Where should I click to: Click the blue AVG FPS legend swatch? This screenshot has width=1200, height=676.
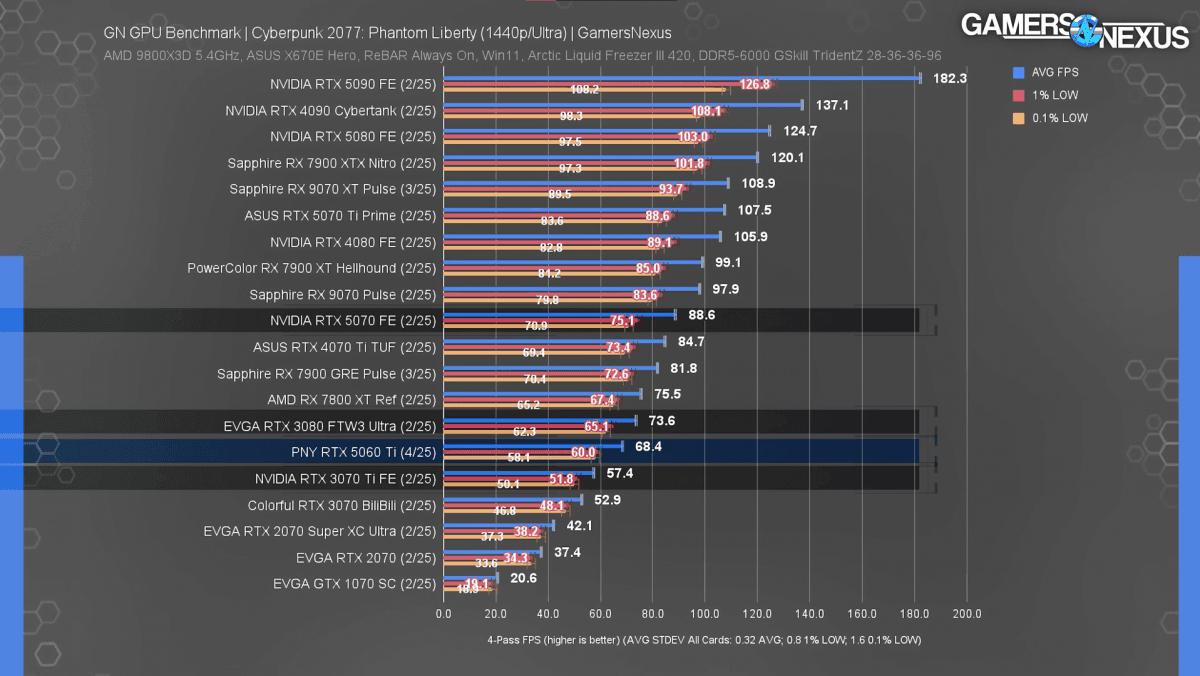coord(1018,72)
